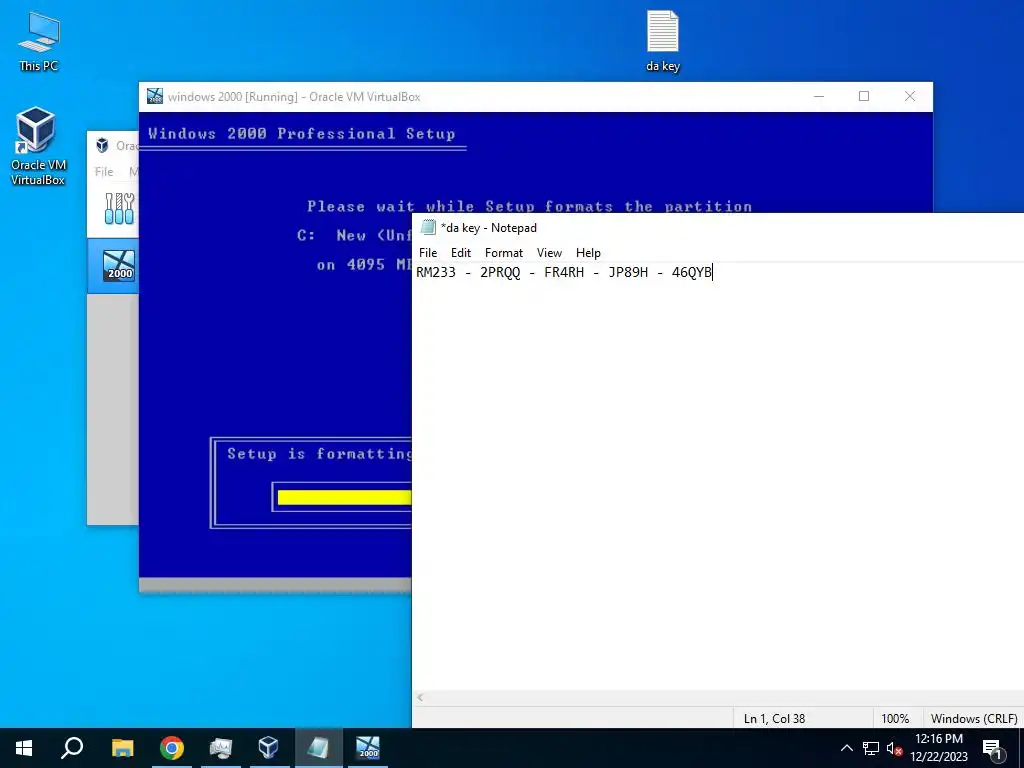This screenshot has width=1024, height=768.
Task: Click Windows (CRLF) status bar entry
Action: pos(973,718)
